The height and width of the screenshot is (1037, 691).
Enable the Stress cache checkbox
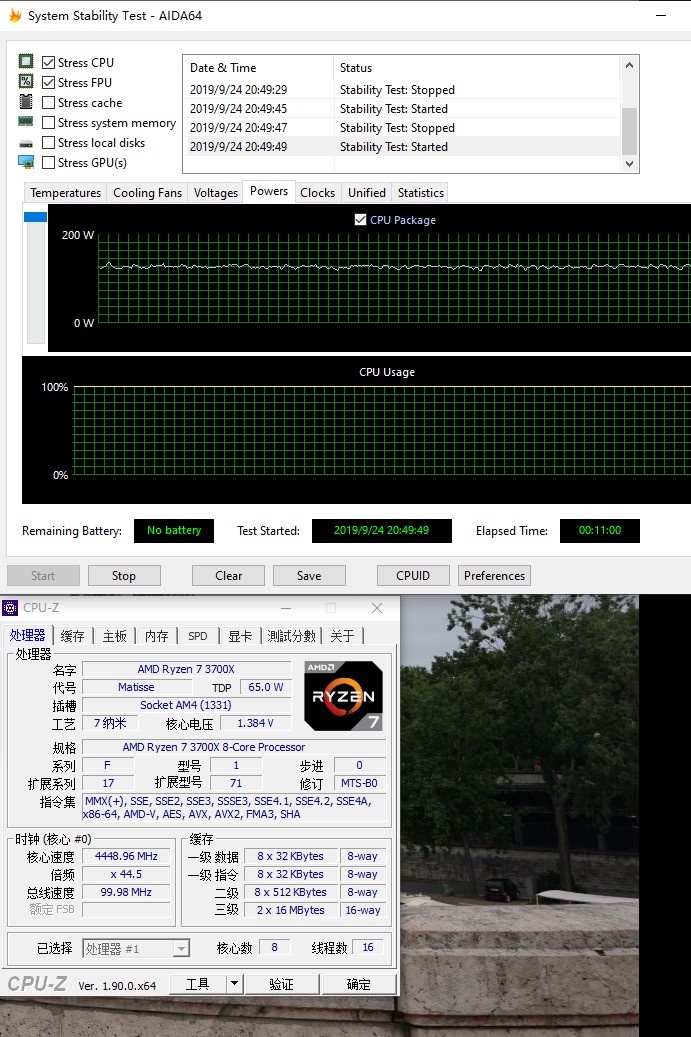(48, 103)
